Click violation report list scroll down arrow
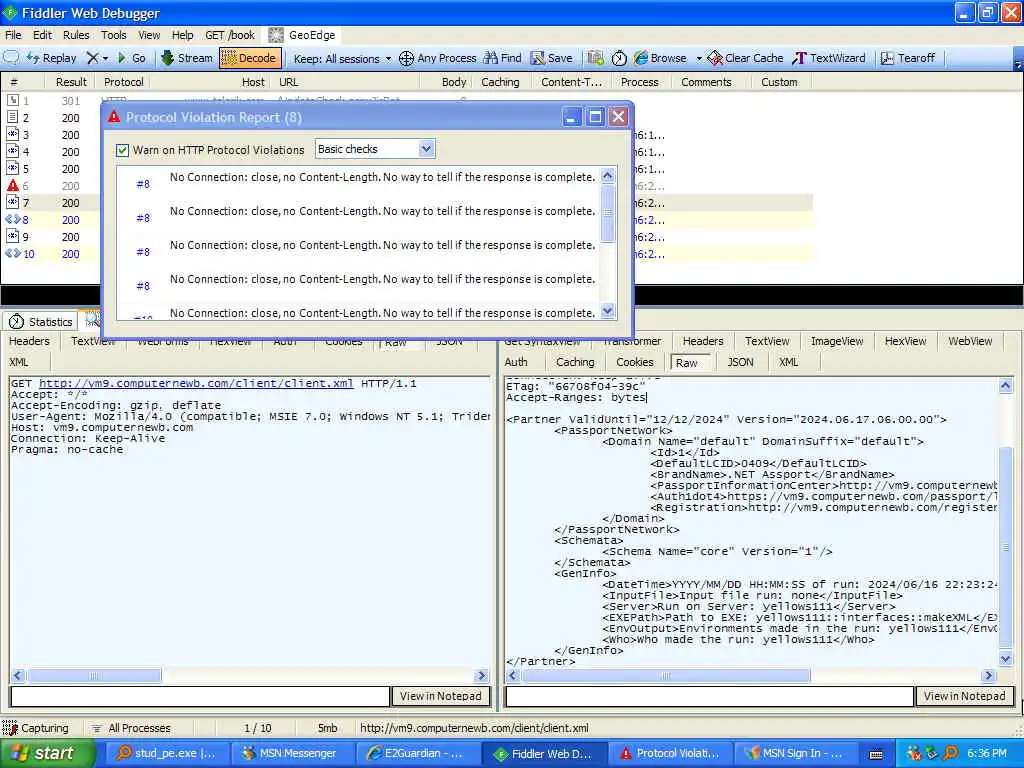Image resolution: width=1024 pixels, height=768 pixels. 607,311
